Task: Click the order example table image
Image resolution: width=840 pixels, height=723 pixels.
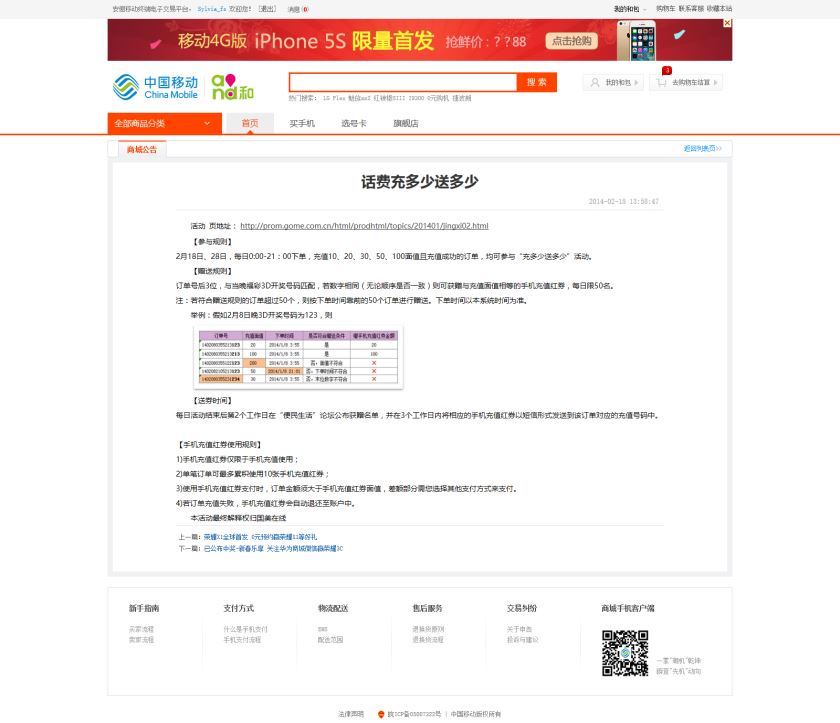Action: point(298,357)
